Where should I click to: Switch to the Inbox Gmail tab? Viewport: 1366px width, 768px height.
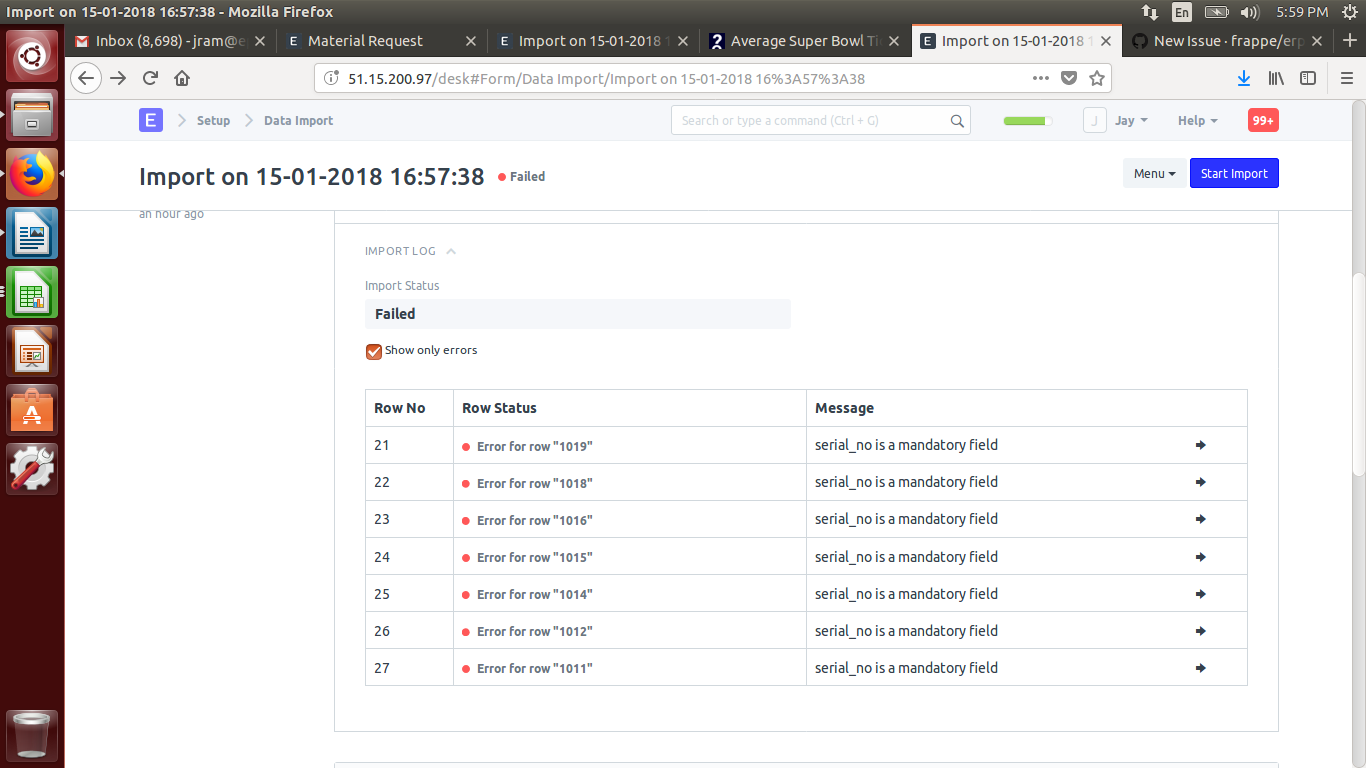(171, 41)
